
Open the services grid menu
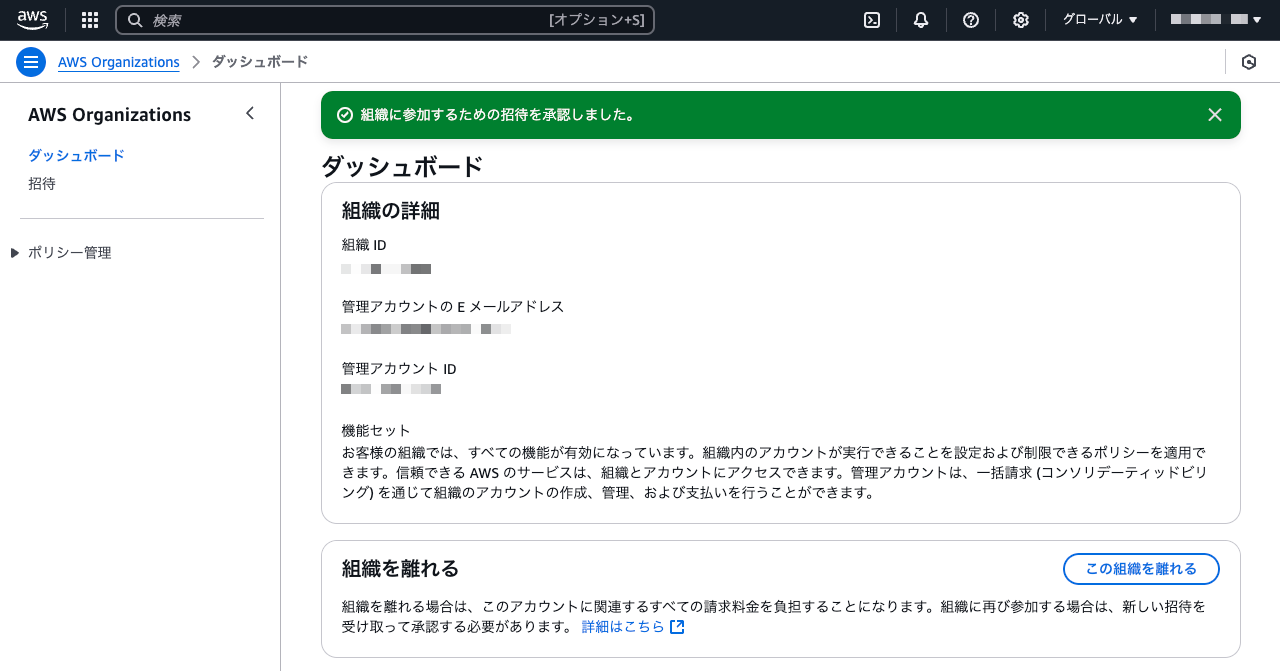coord(90,20)
